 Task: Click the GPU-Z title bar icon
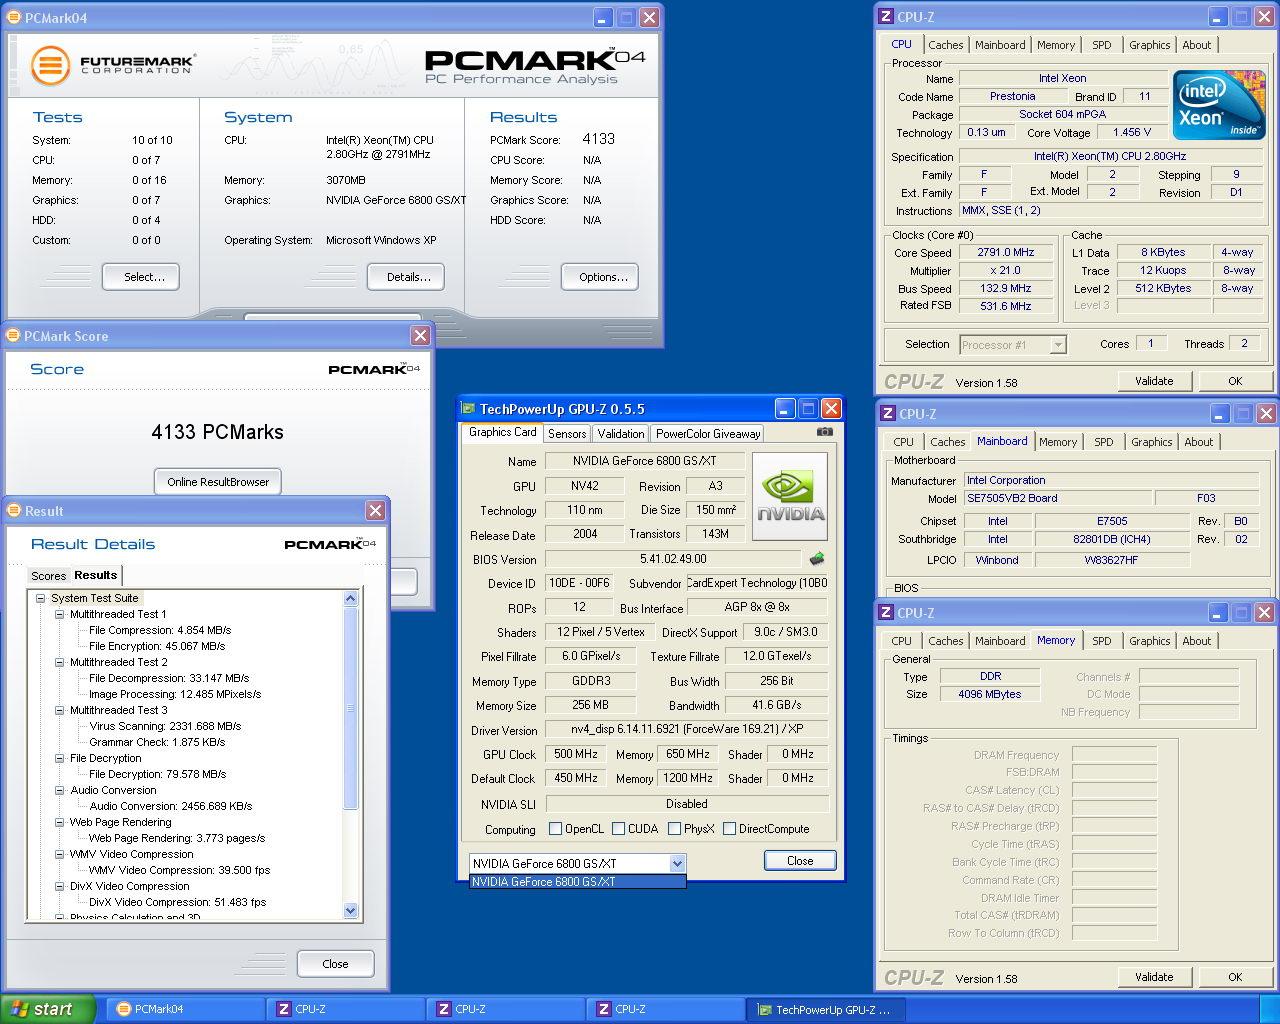point(469,408)
